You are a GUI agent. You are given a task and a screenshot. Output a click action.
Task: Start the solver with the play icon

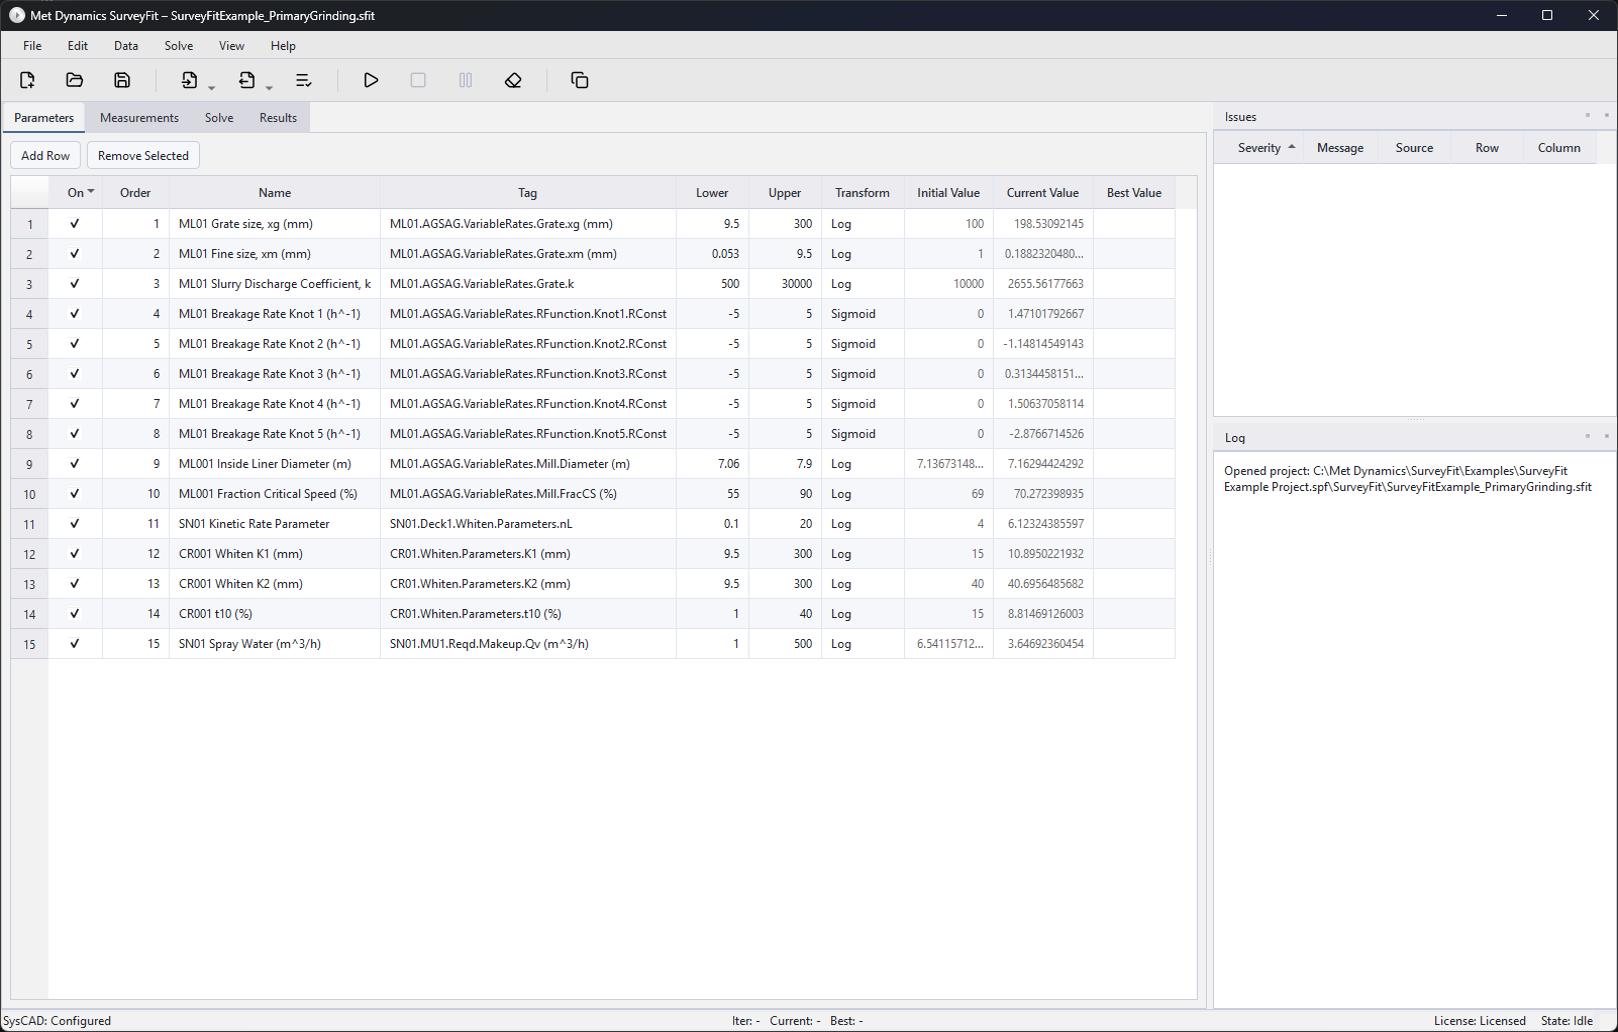pyautogui.click(x=370, y=80)
